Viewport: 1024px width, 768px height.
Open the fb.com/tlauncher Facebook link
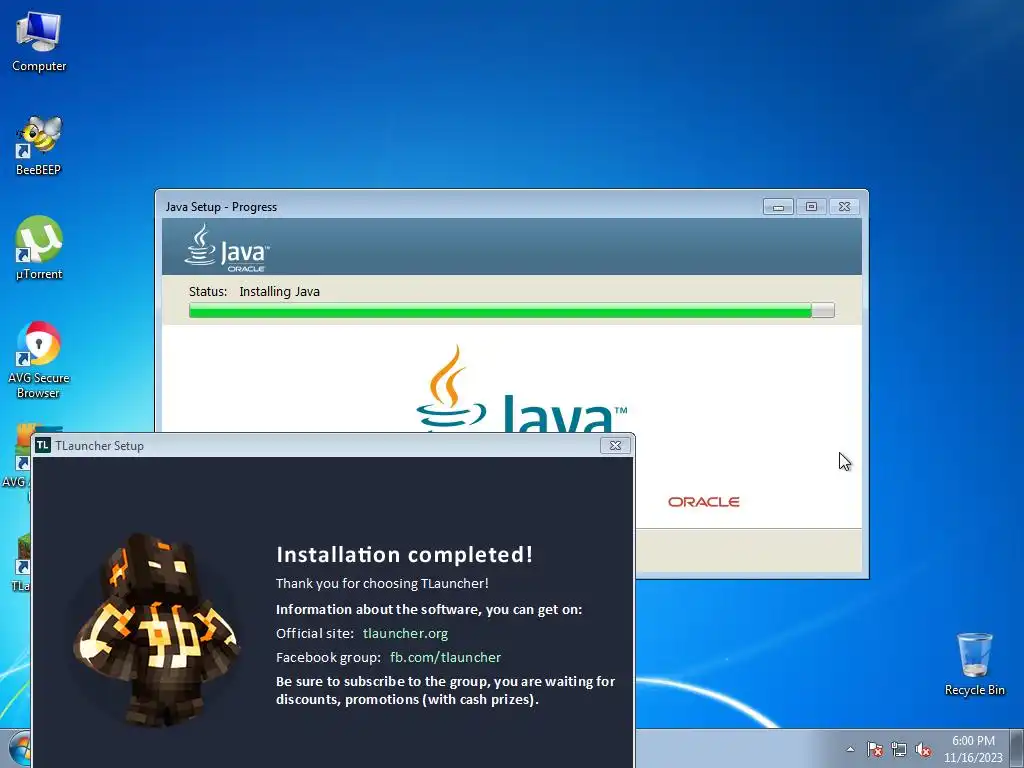tap(445, 658)
